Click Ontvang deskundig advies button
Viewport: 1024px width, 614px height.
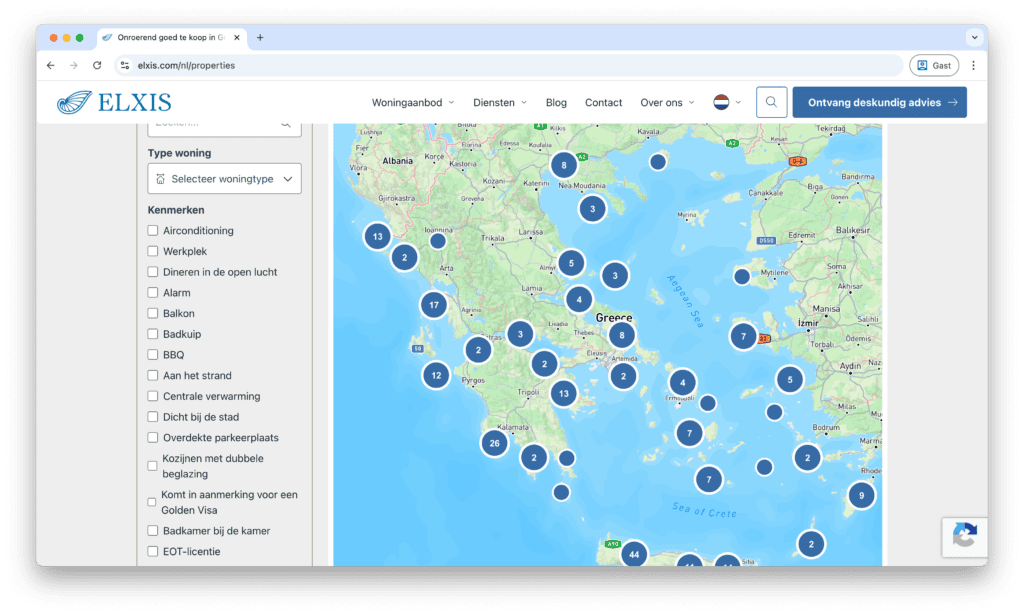pyautogui.click(x=879, y=102)
